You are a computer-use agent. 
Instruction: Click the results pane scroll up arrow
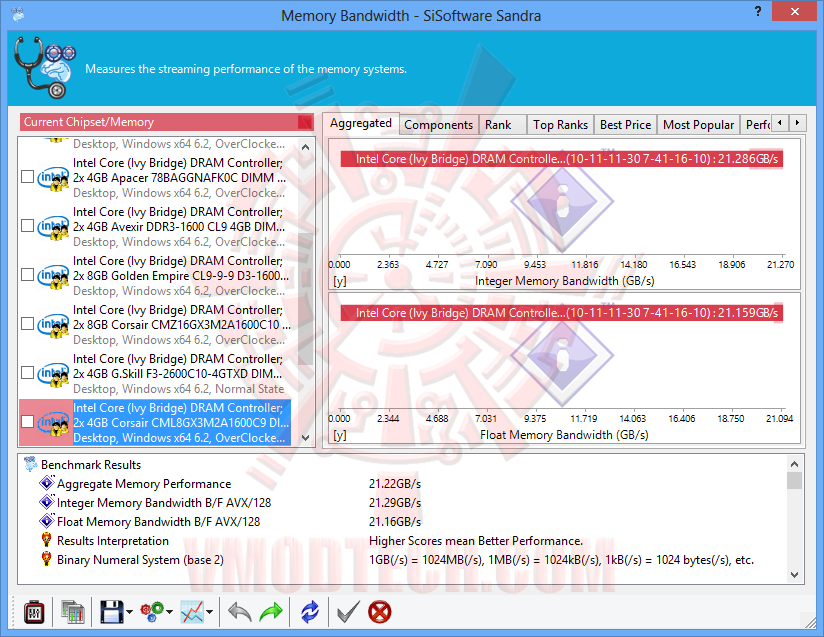(794, 464)
